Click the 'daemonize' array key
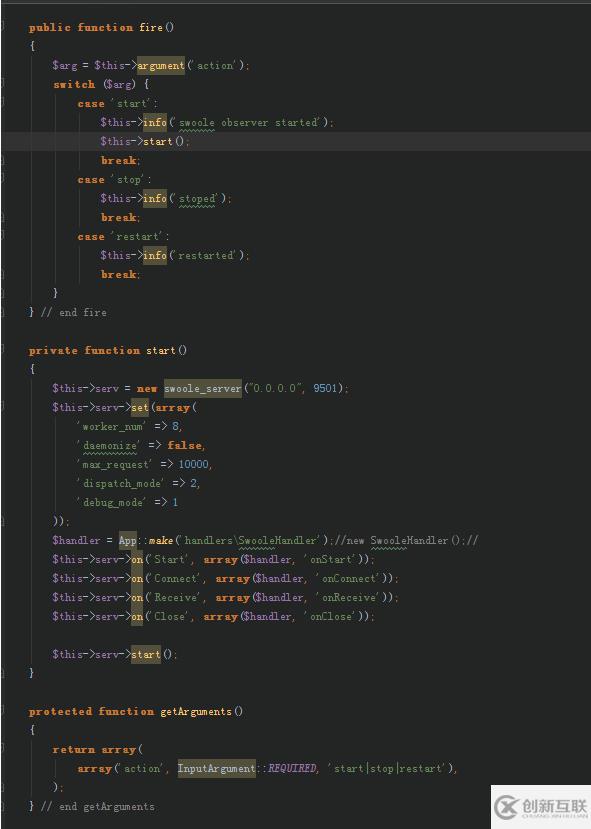 tap(110, 446)
